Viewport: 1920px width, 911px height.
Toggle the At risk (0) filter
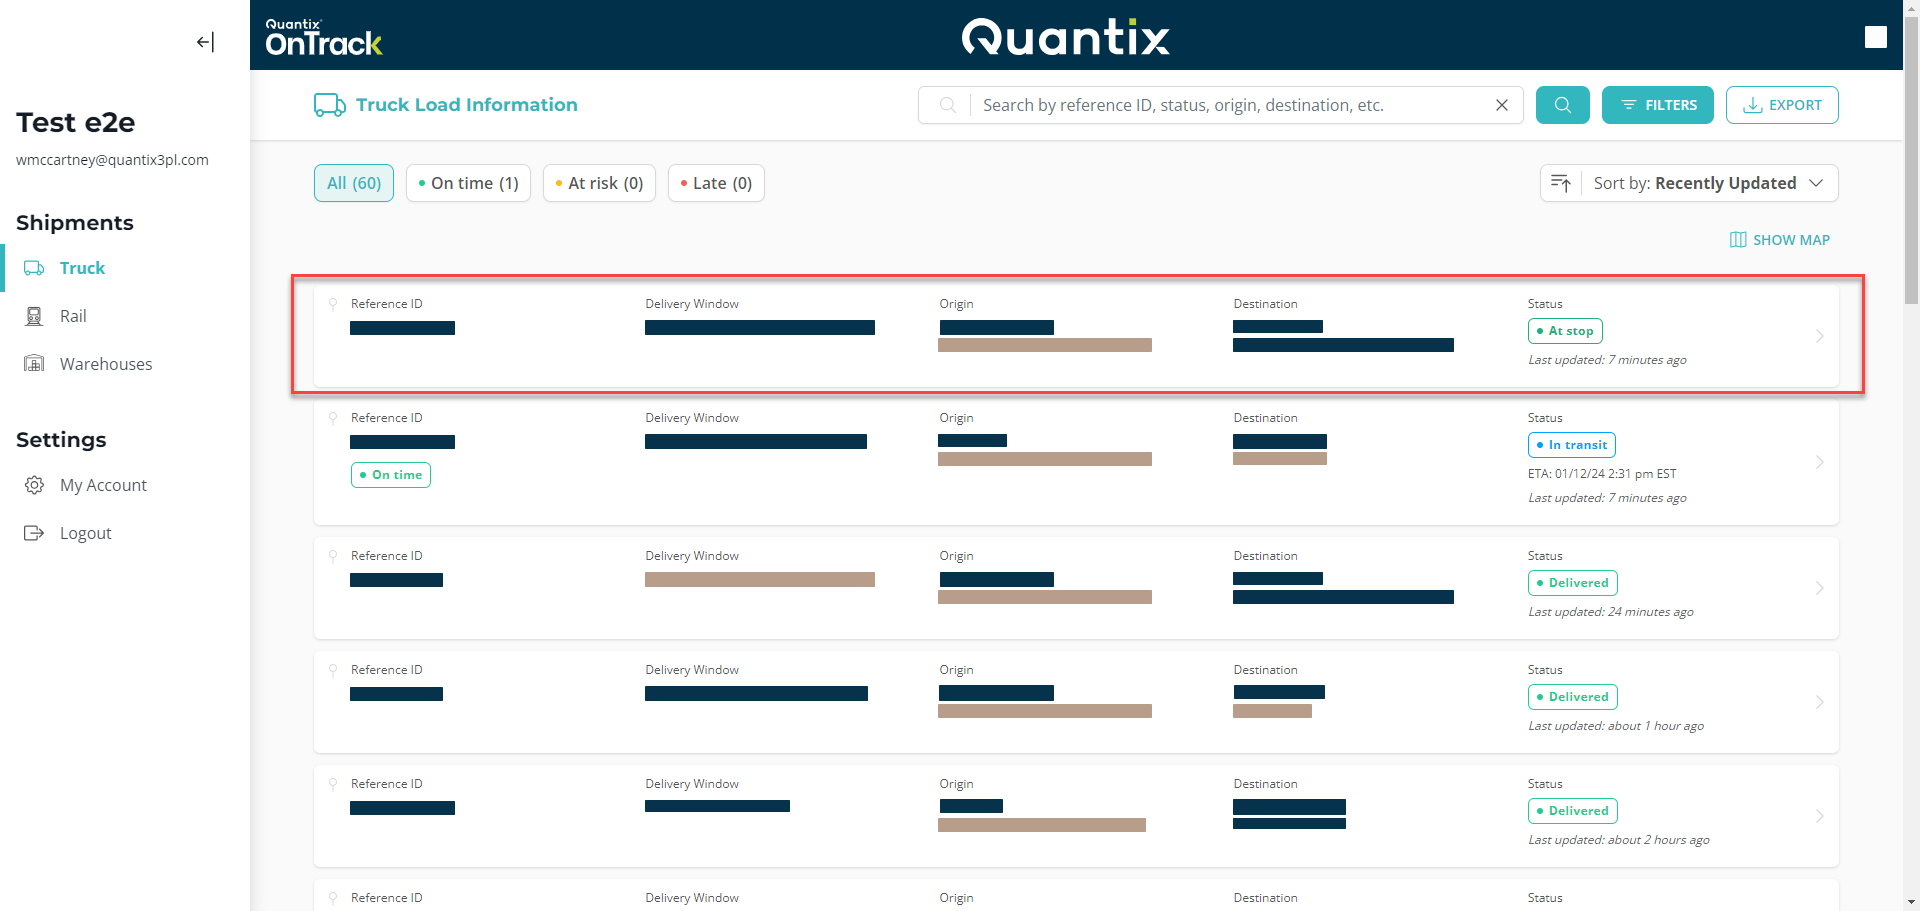599,183
